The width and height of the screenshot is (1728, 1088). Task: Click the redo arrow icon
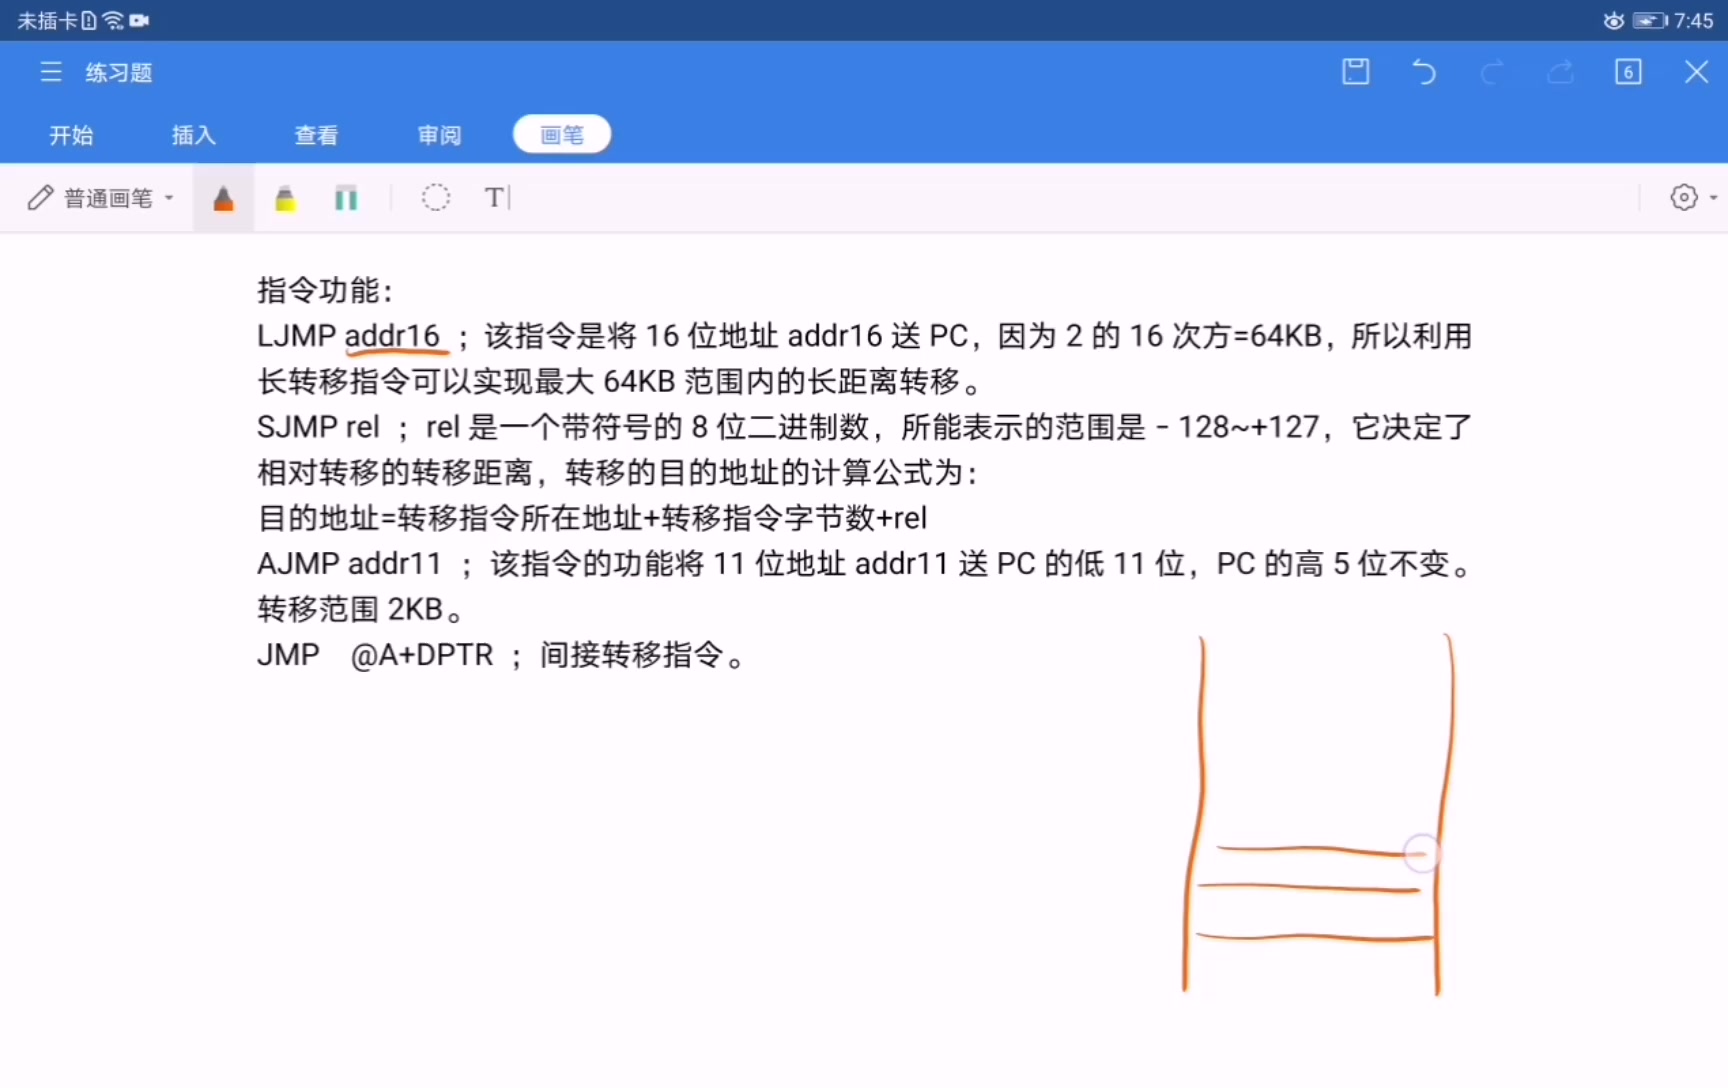[x=1492, y=71]
